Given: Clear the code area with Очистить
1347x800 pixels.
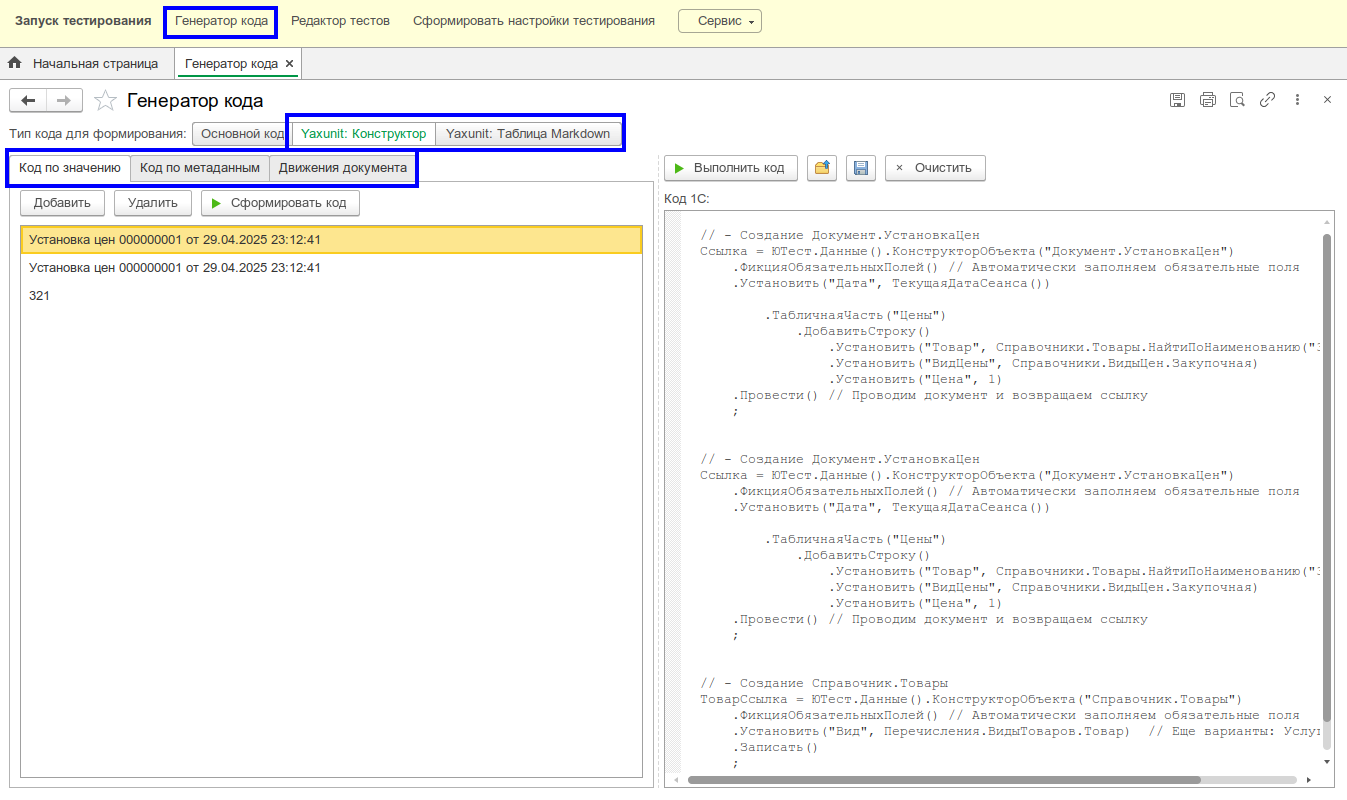Looking at the screenshot, I should click(935, 167).
